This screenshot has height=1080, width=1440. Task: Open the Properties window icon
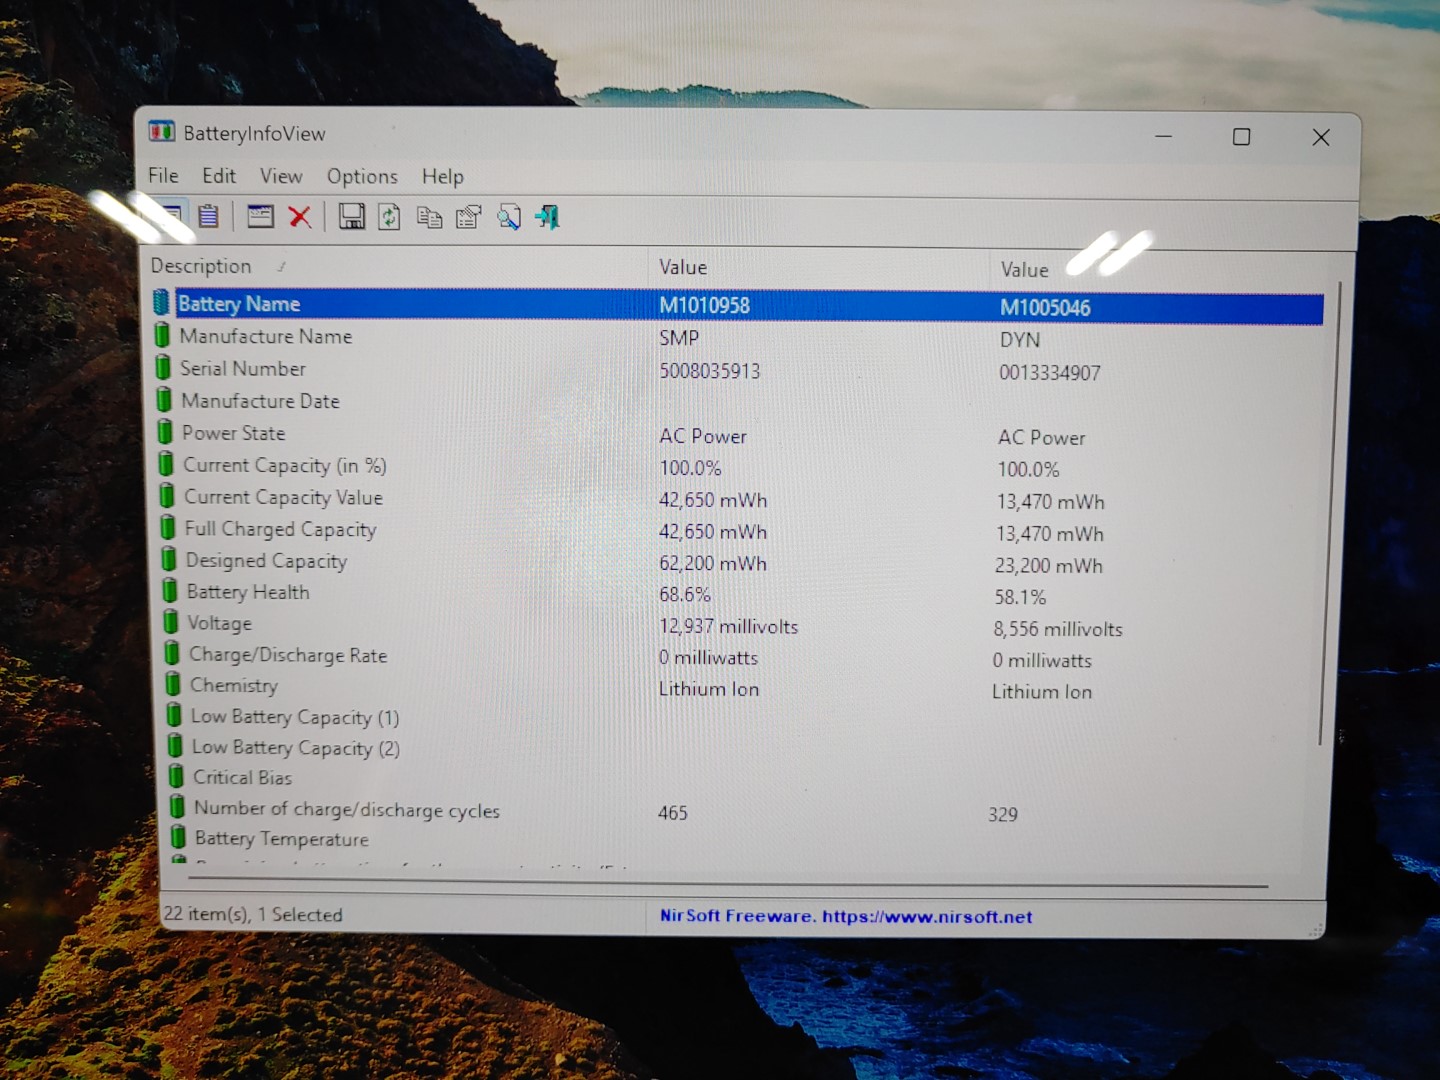click(x=469, y=216)
